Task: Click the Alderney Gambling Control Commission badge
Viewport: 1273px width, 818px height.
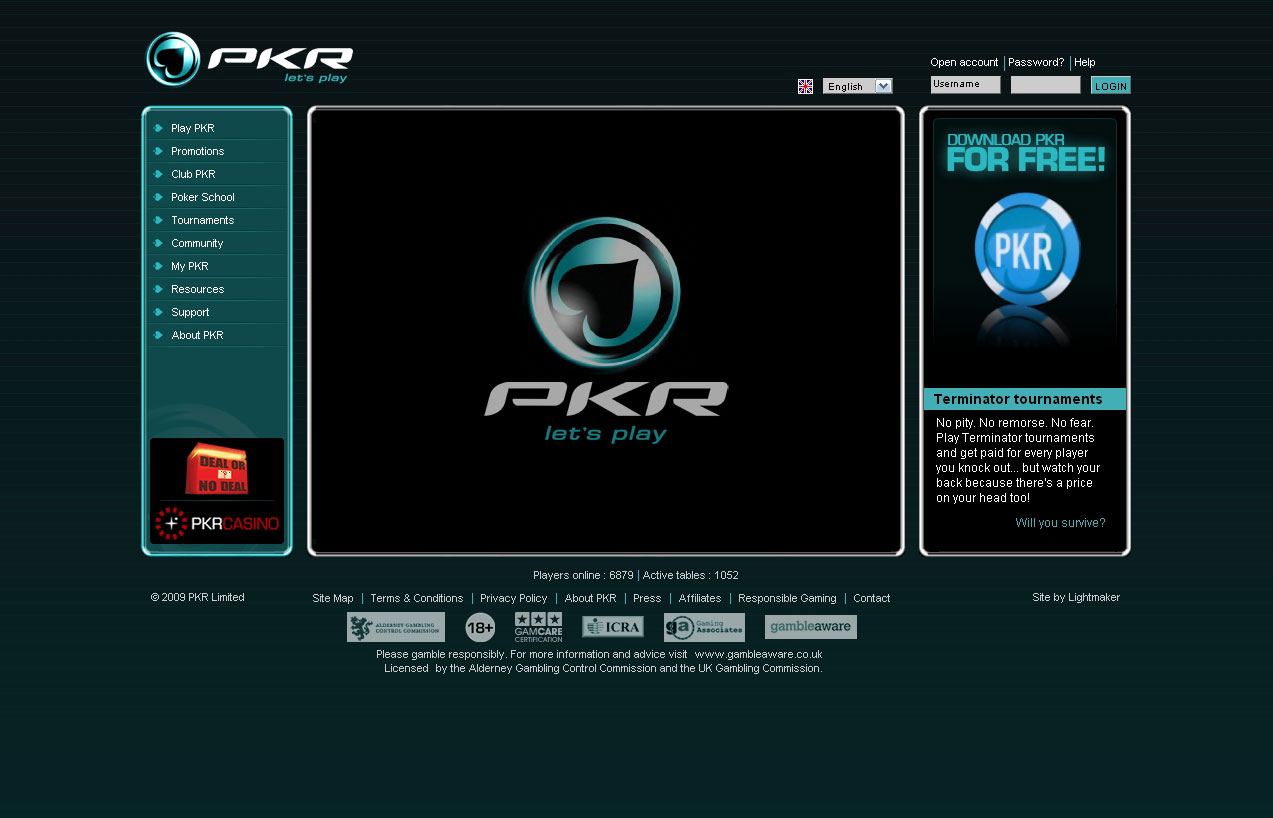Action: pyautogui.click(x=396, y=627)
